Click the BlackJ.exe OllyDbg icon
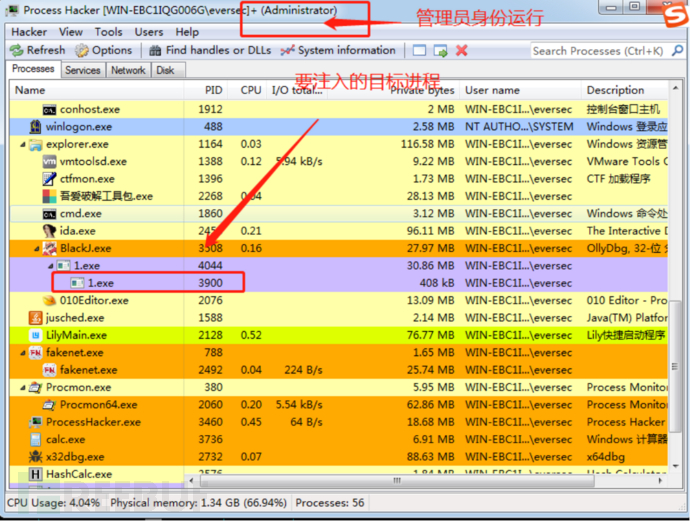This screenshot has height=521, width=690. pos(49,249)
